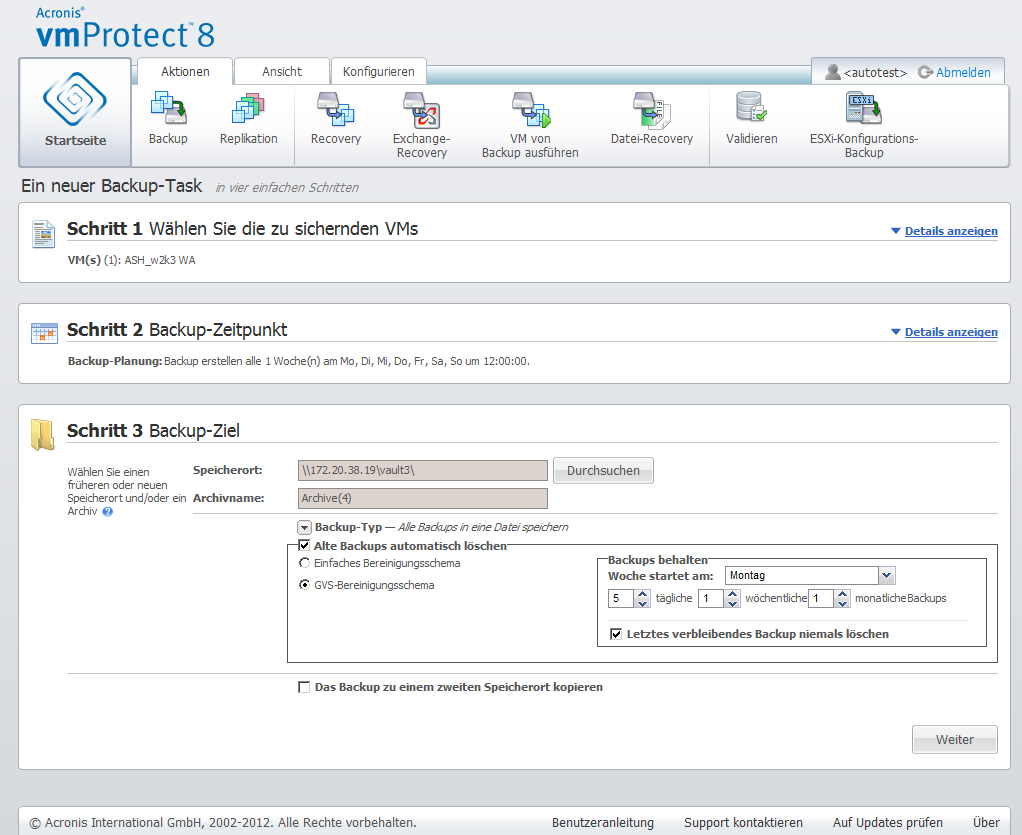
Task: Click the Abmelden logout arrow icon
Action: [x=925, y=72]
